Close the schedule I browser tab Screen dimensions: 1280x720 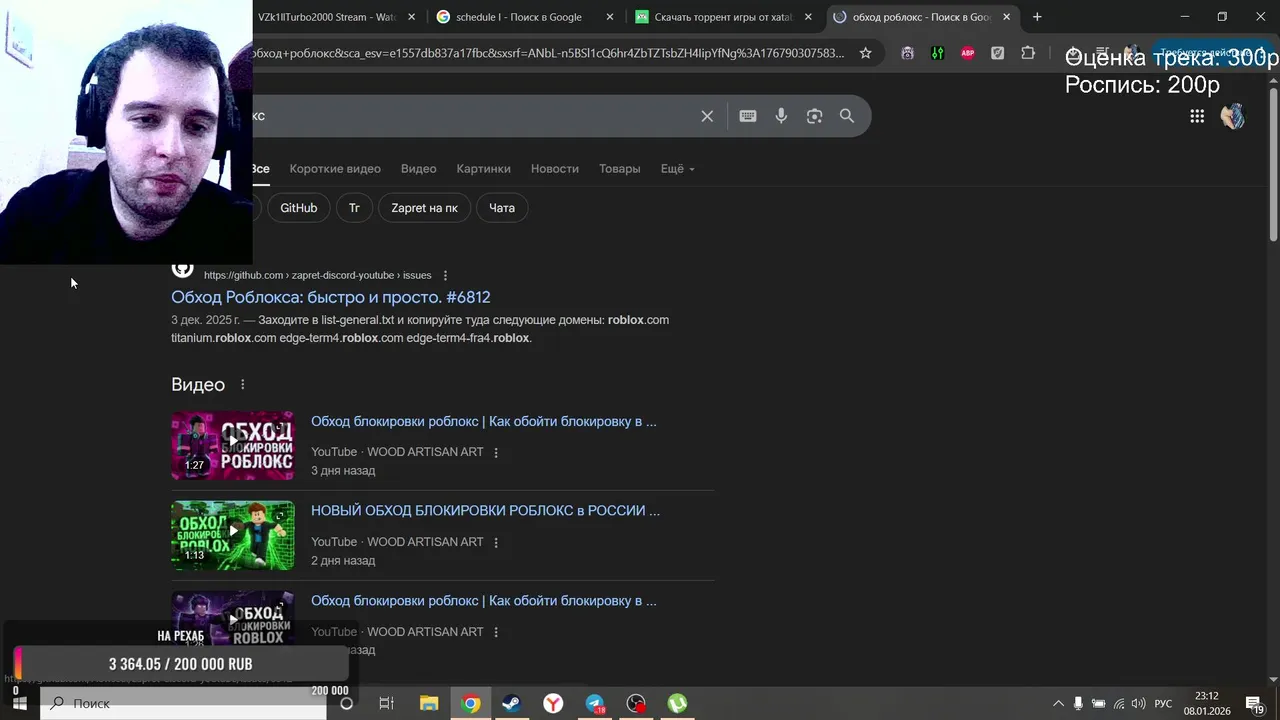610,17
